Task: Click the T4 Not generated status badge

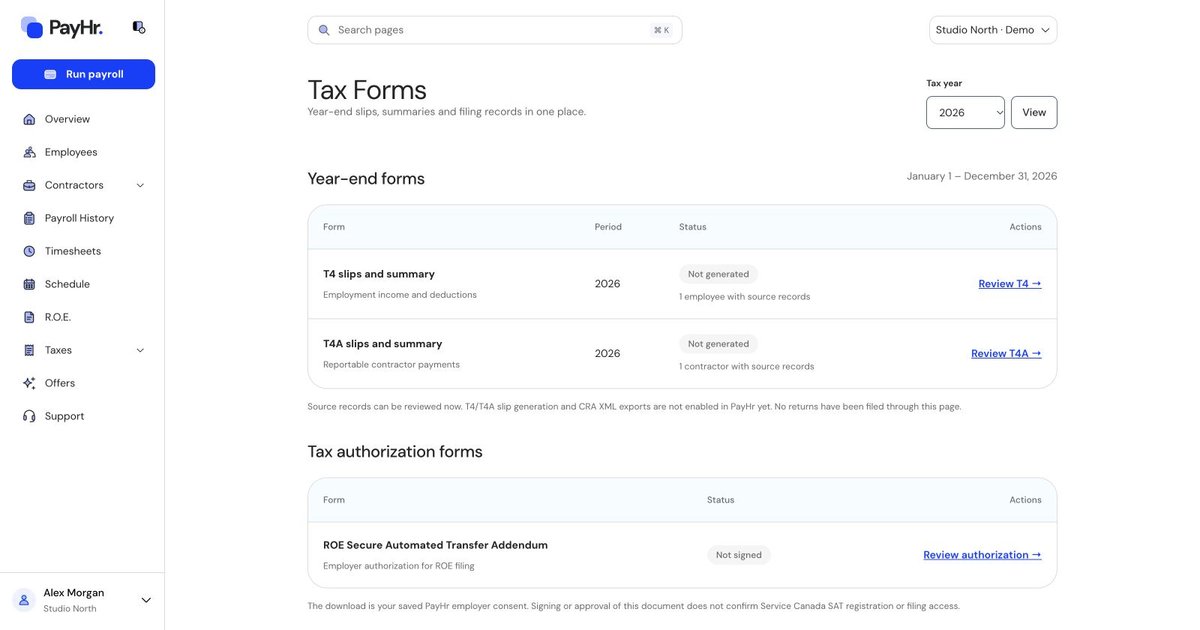Action: (718, 274)
